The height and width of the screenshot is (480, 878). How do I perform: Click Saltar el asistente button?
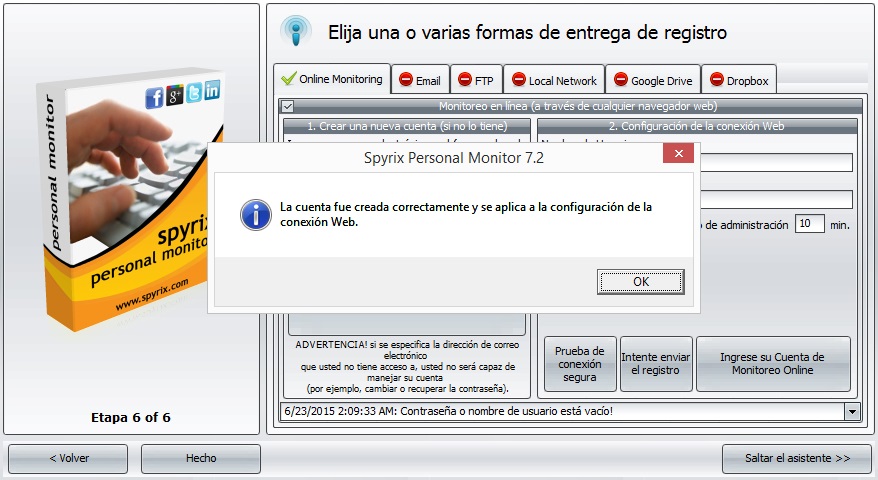coord(797,458)
